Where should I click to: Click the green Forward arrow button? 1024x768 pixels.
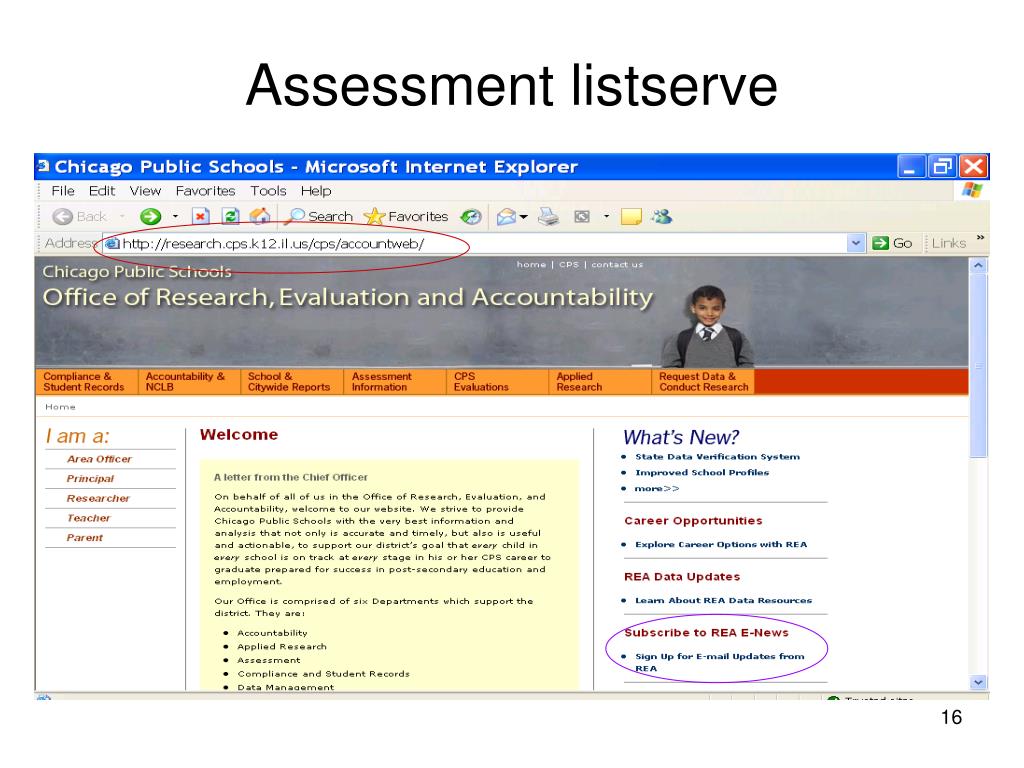[x=151, y=216]
